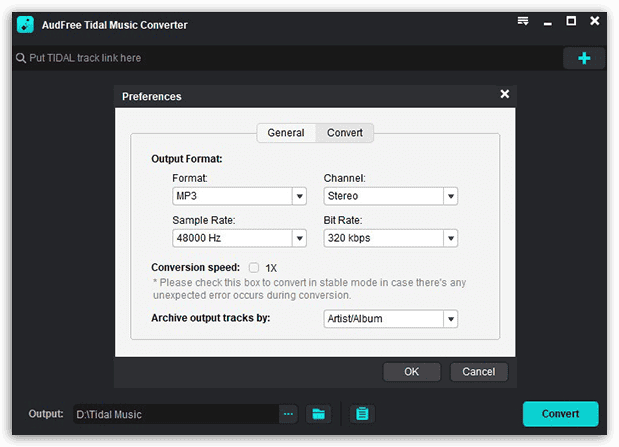The image size is (619, 447).
Task: Click the search magnifier icon
Action: (x=21, y=58)
